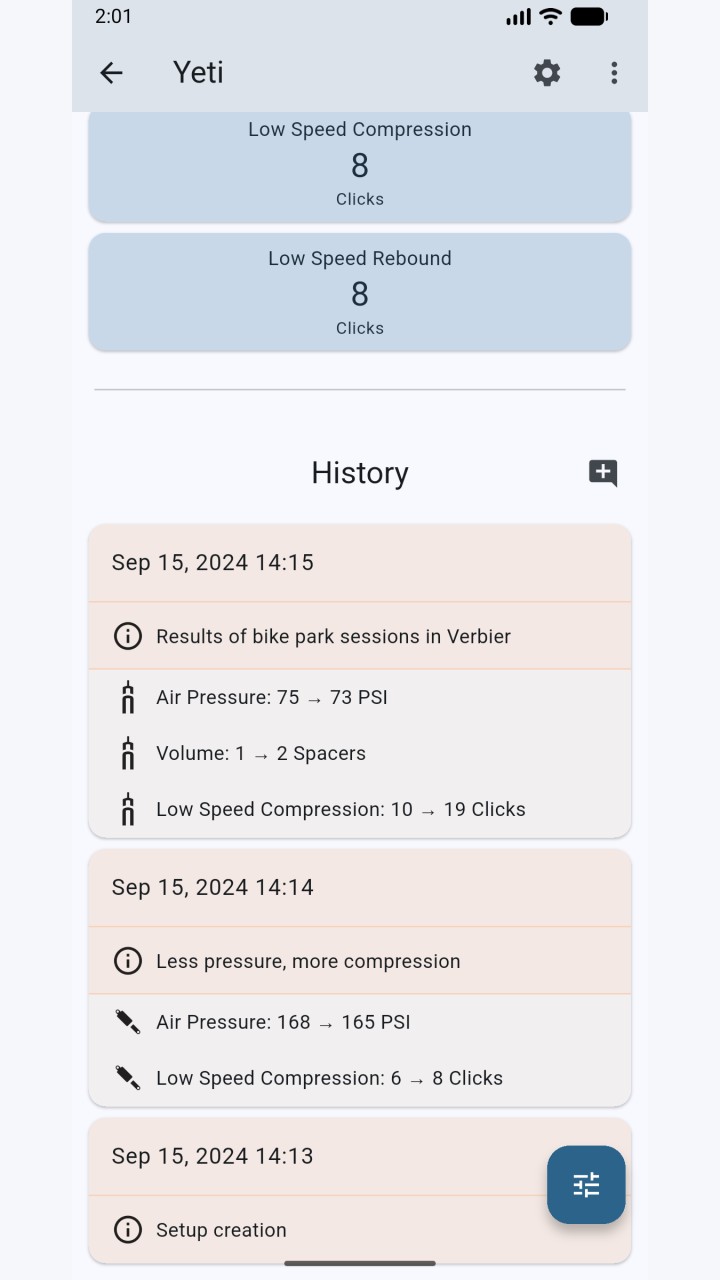Tap the Yeti title in the app bar

pos(198,72)
